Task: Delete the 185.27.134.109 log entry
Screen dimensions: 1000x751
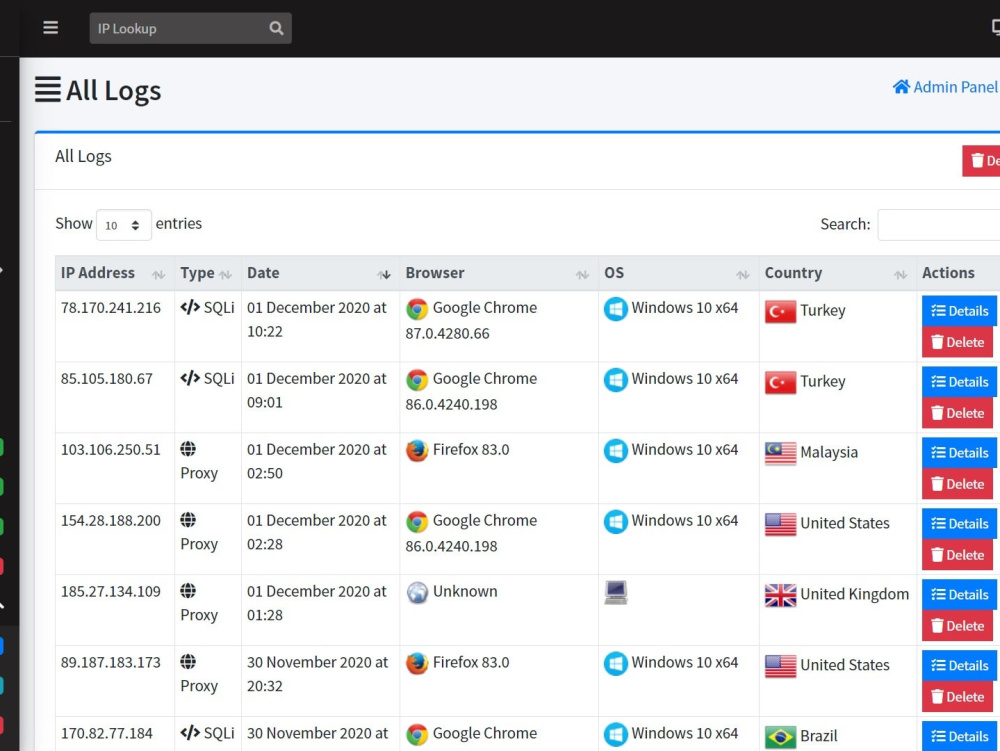Action: coord(957,625)
